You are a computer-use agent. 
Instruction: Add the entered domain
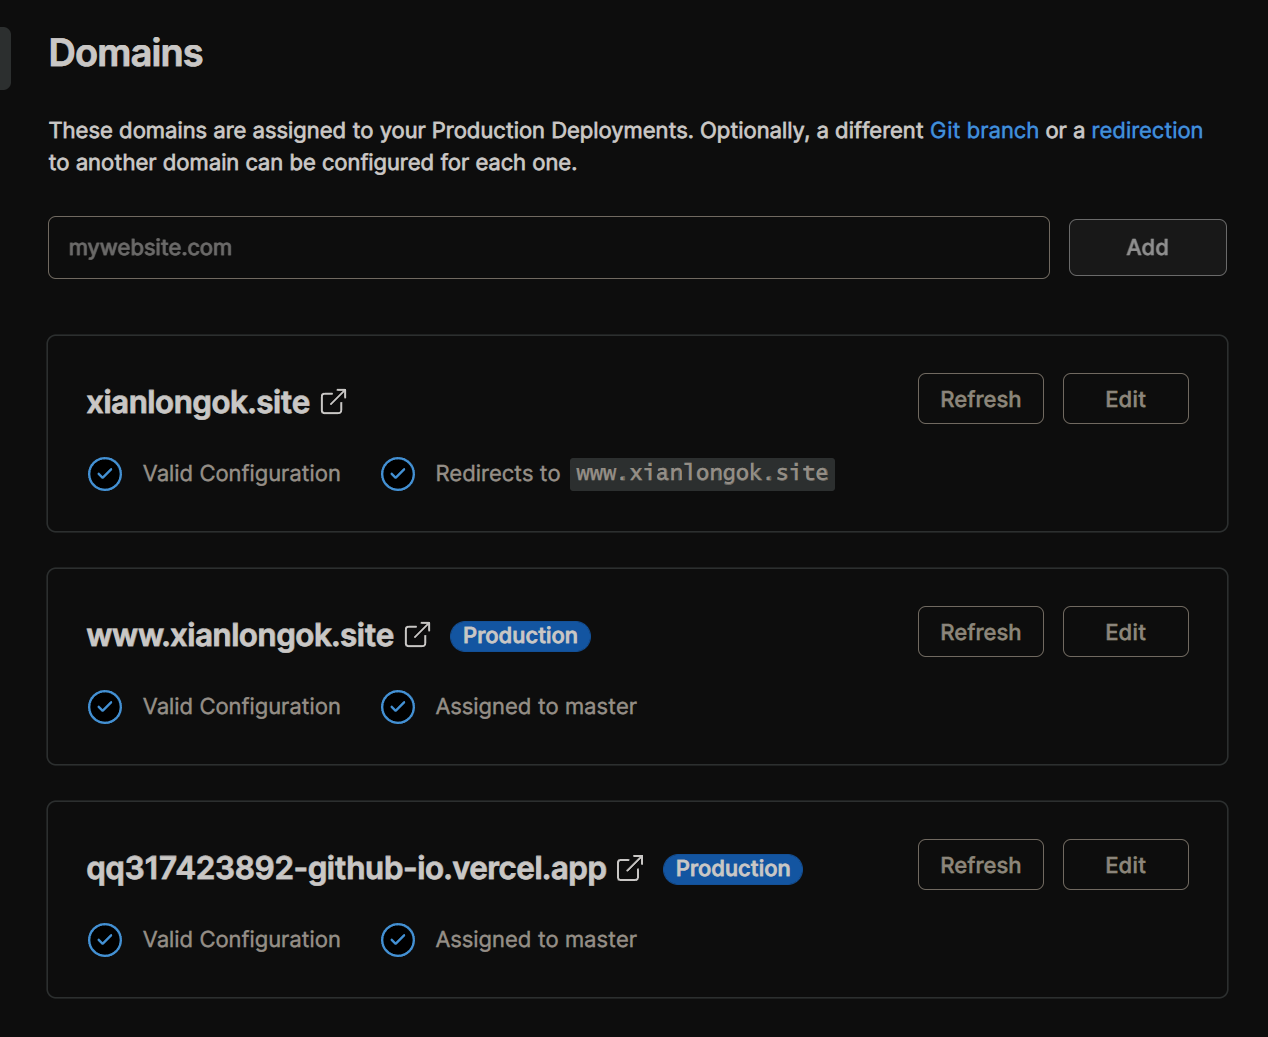tap(1148, 247)
